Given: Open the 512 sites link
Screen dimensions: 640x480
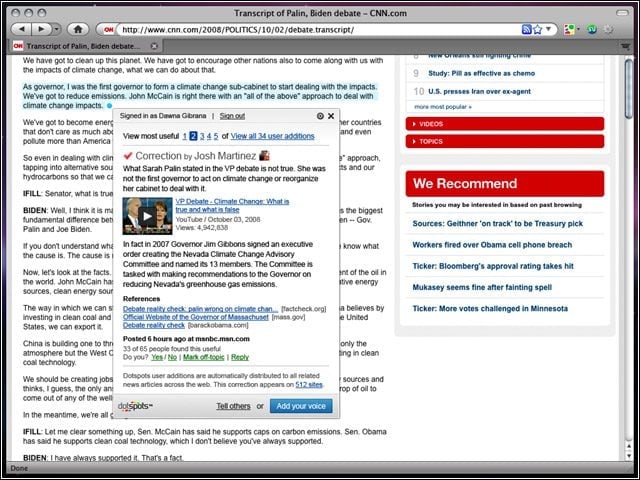Looking at the screenshot, I should pos(309,384).
